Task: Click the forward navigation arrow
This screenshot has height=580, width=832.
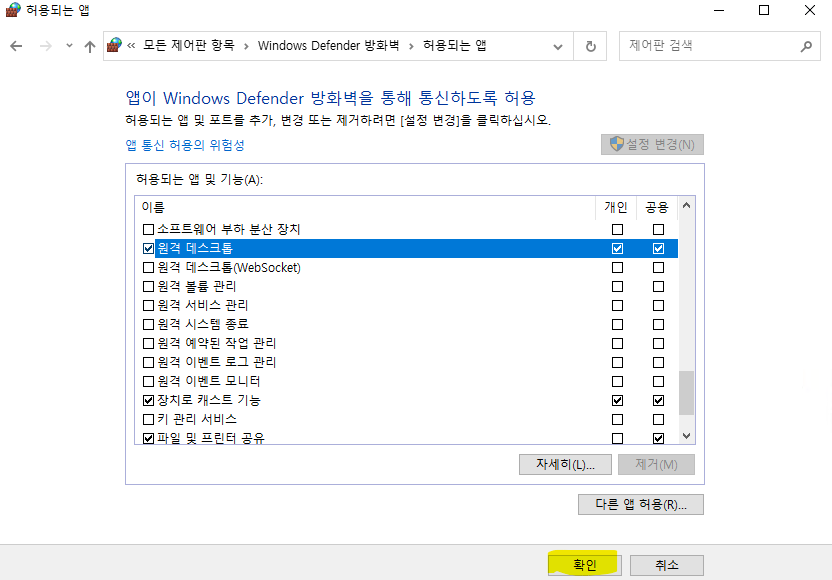Action: click(x=46, y=46)
